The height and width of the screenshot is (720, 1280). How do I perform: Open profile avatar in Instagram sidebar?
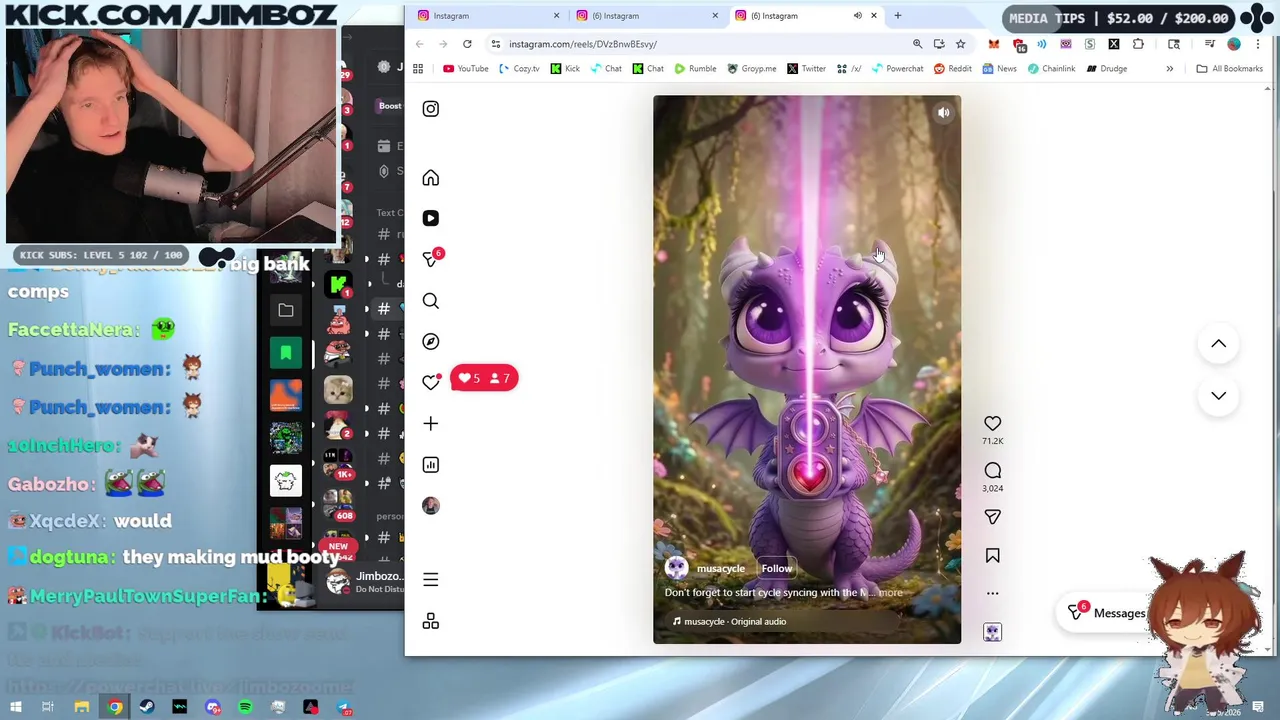pyautogui.click(x=430, y=505)
